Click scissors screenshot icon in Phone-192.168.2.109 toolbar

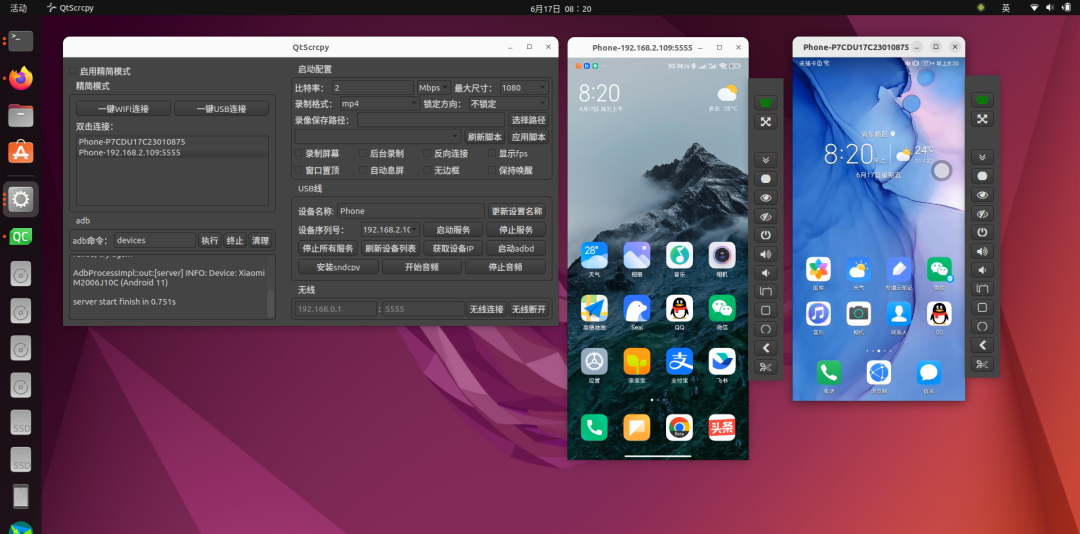coord(765,366)
